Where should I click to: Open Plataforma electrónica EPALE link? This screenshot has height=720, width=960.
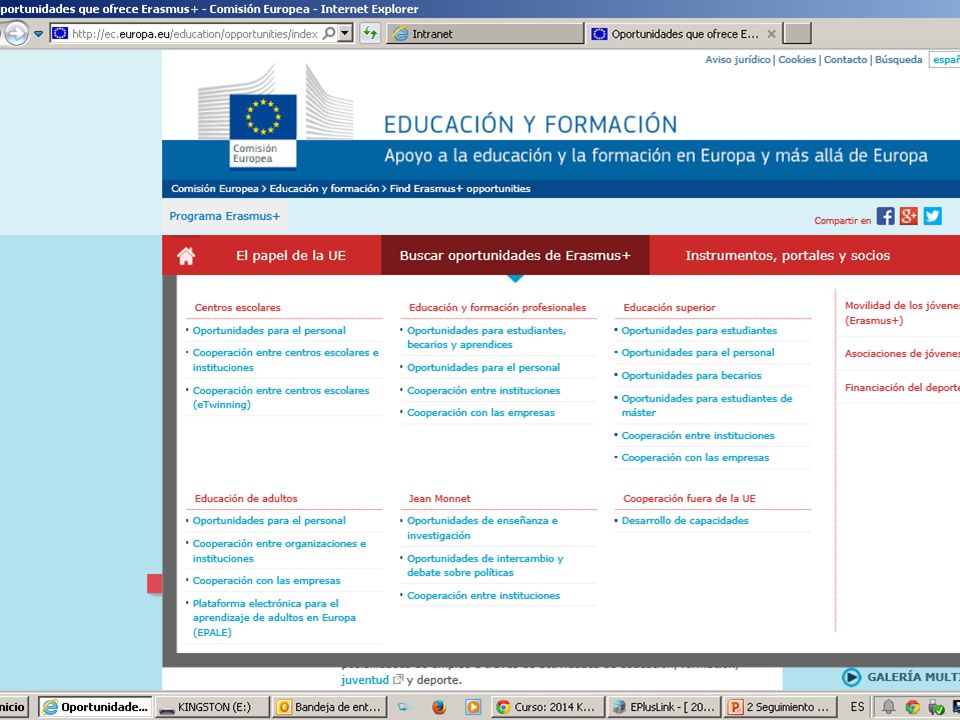(x=274, y=618)
